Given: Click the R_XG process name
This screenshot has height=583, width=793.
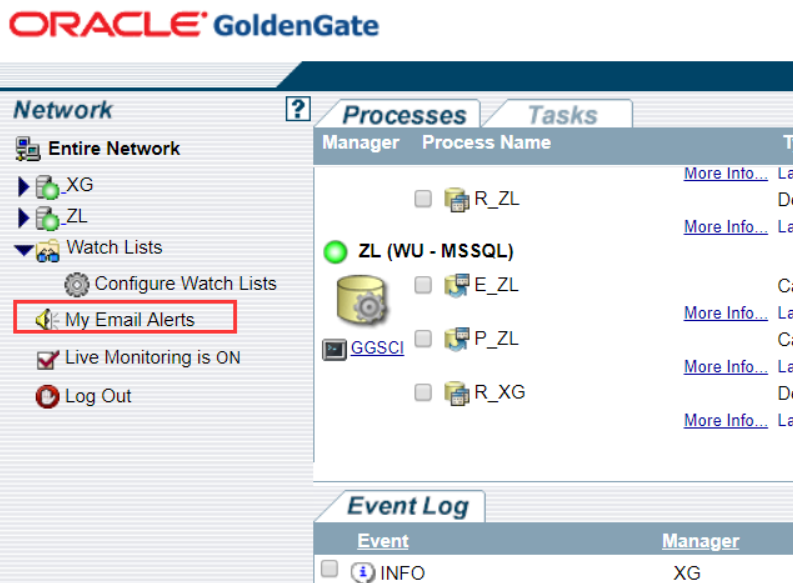Looking at the screenshot, I should point(500,392).
